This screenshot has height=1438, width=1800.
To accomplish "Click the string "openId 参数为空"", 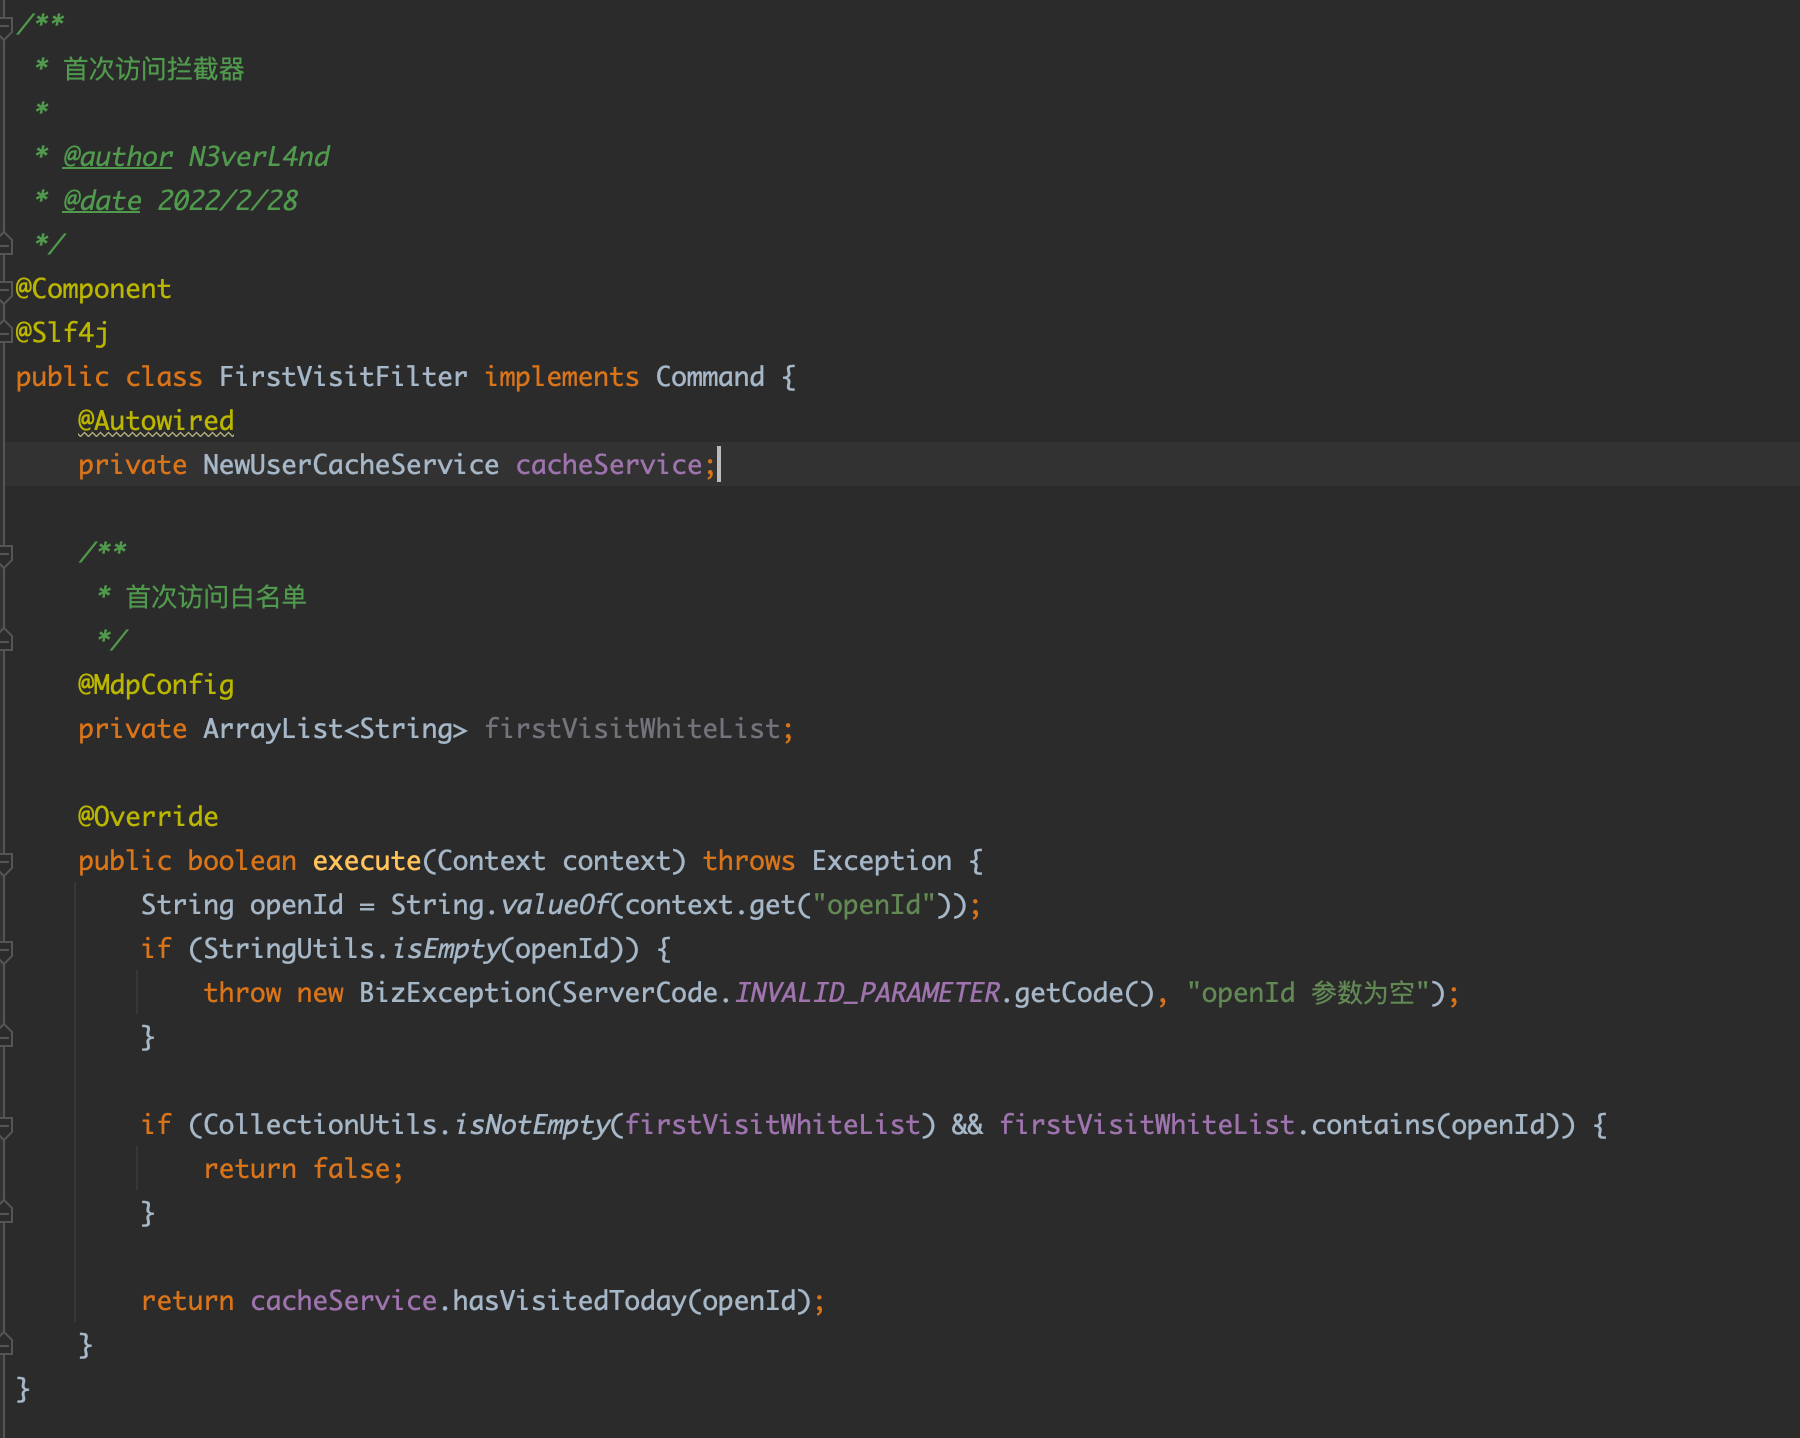I will tap(1309, 993).
